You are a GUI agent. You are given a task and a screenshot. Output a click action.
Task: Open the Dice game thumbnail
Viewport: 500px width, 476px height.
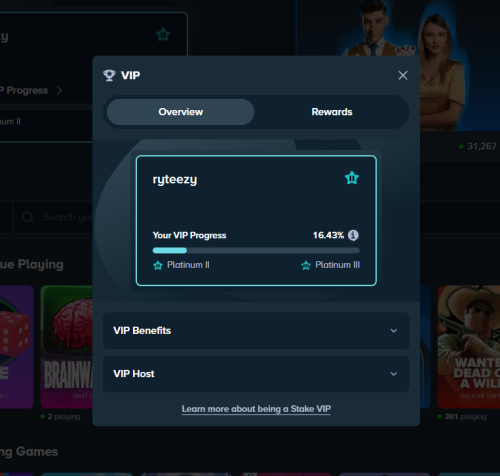(x=16, y=347)
